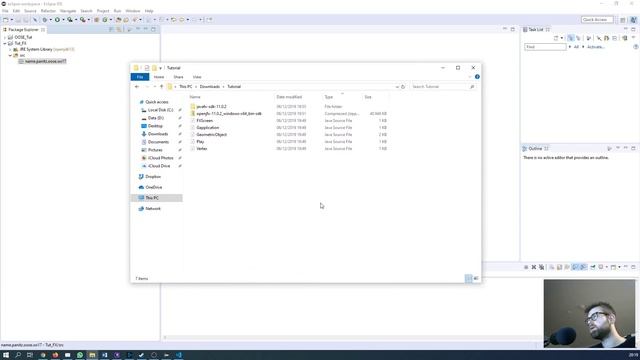Screen dimensions: 640x360
Task: Click This PC in the Explorer address path
Action: pos(186,87)
